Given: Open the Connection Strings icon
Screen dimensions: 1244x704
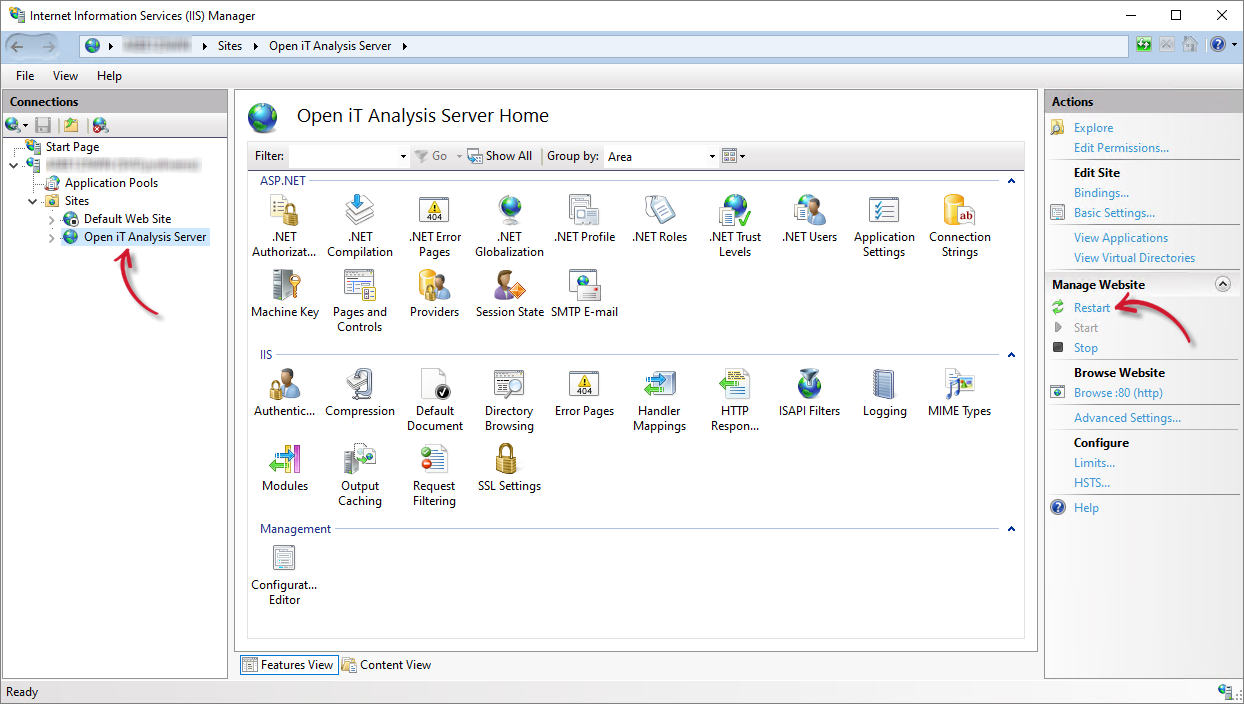Looking at the screenshot, I should [x=959, y=225].
